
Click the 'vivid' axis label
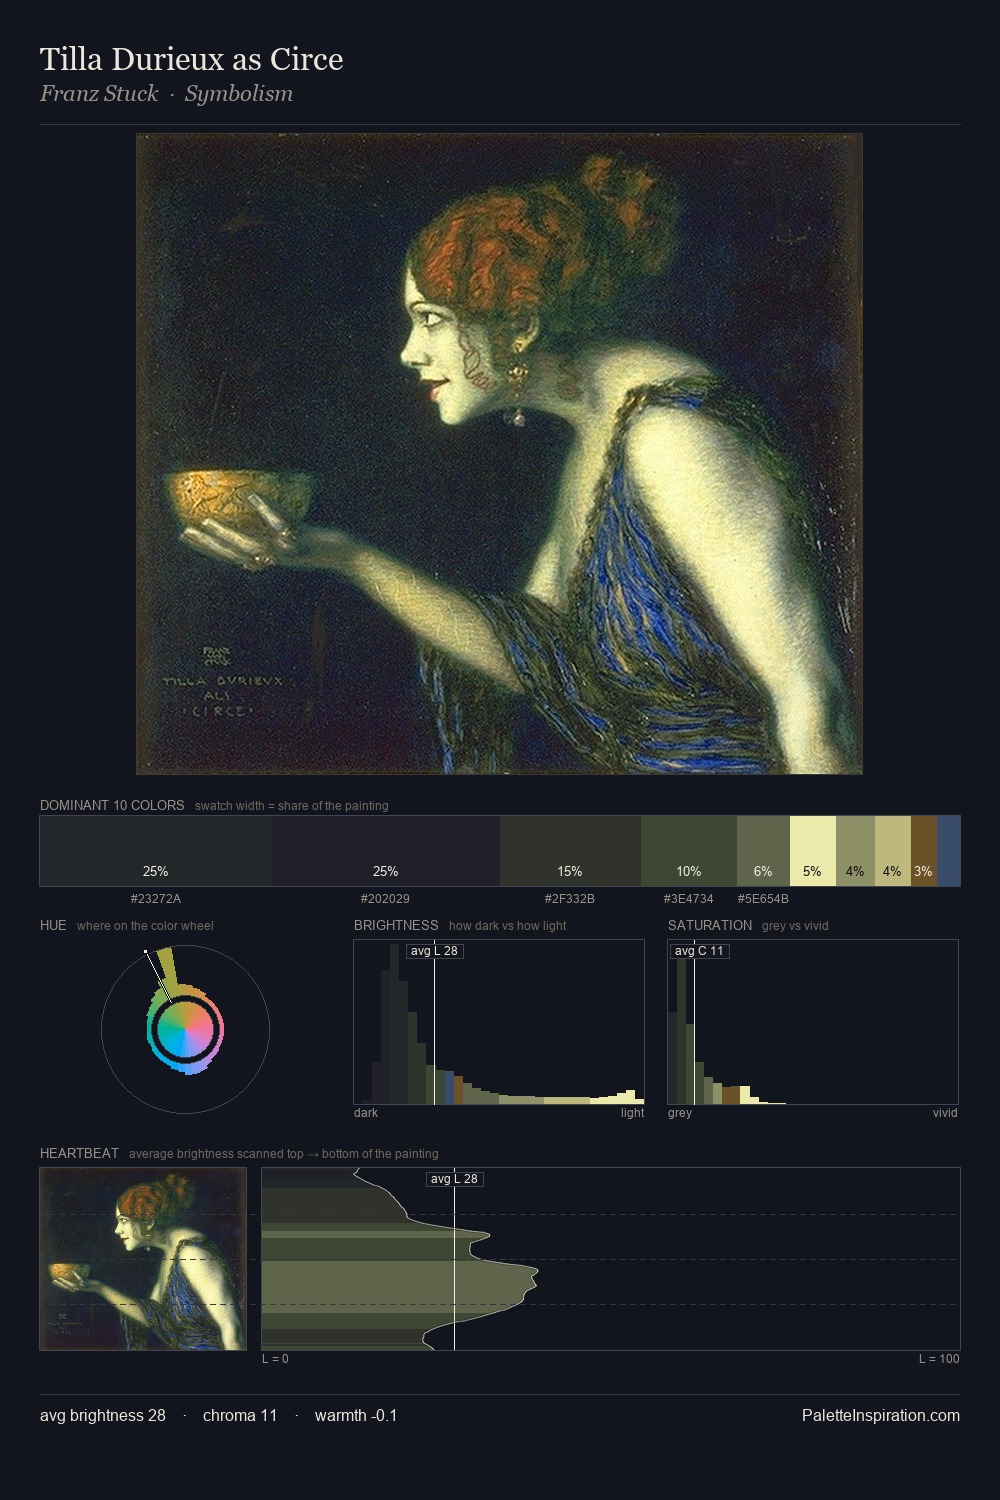[x=945, y=1113]
